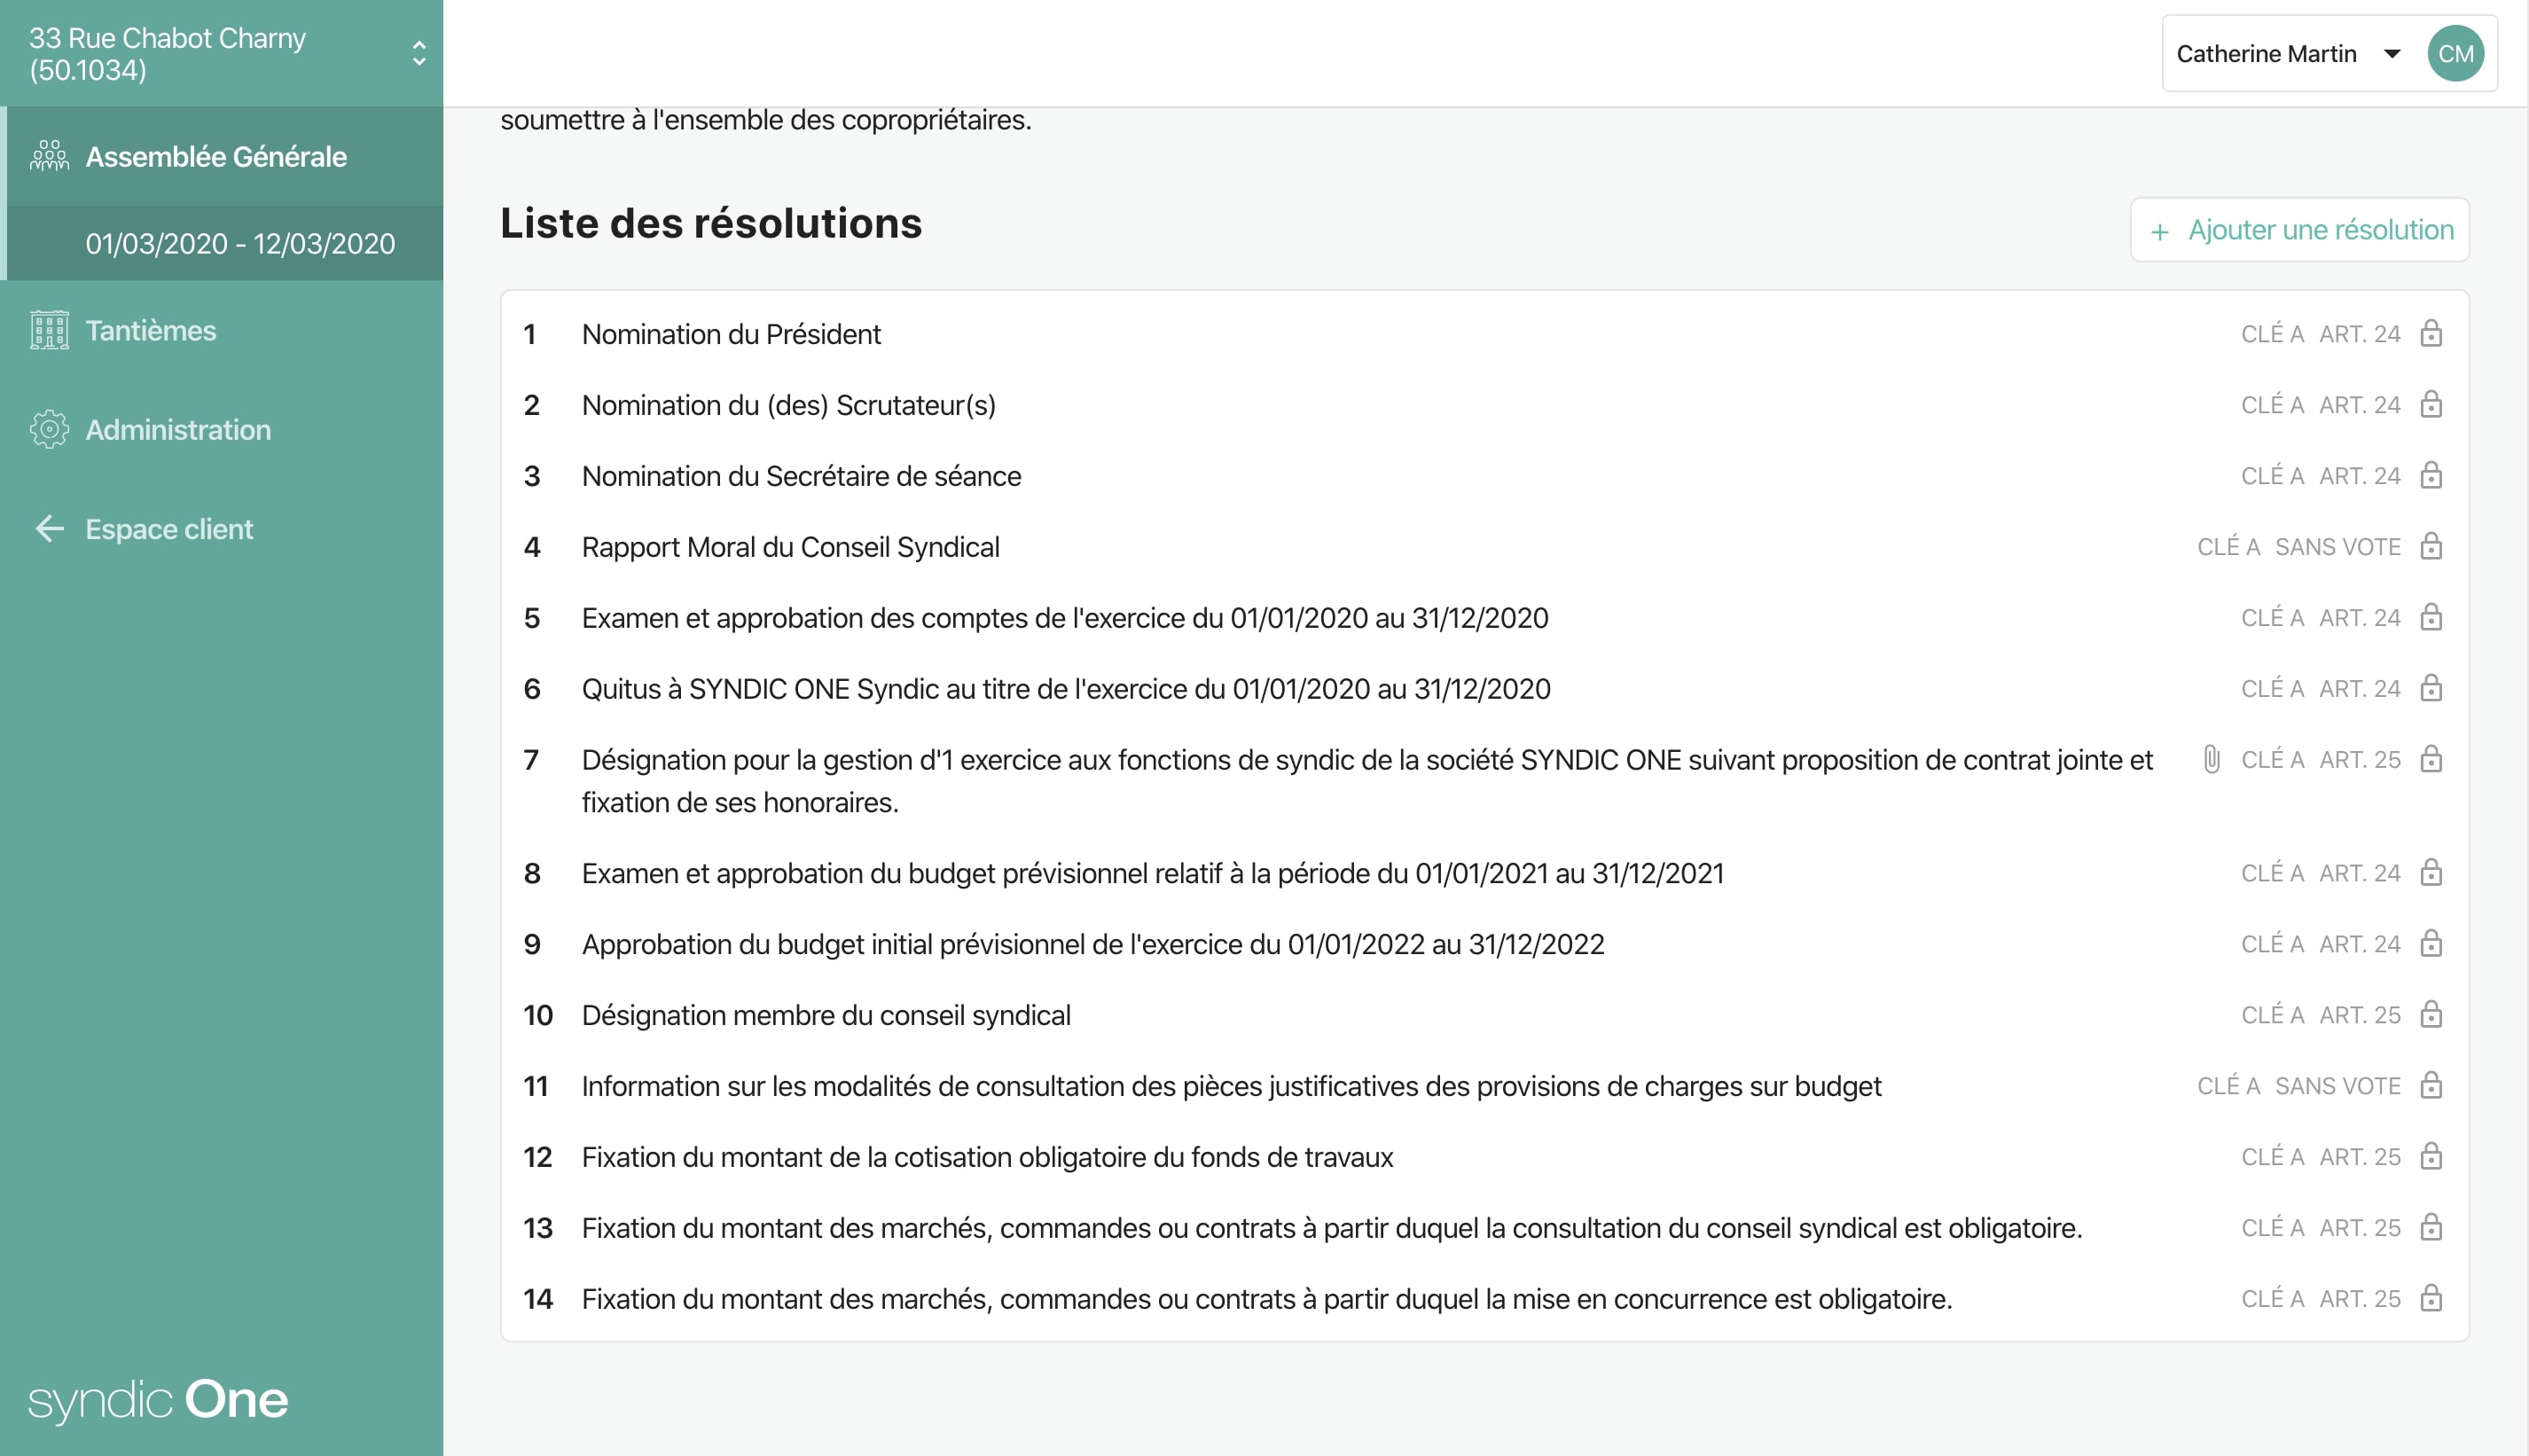
Task: Click the Administration gear icon
Action: 49,429
